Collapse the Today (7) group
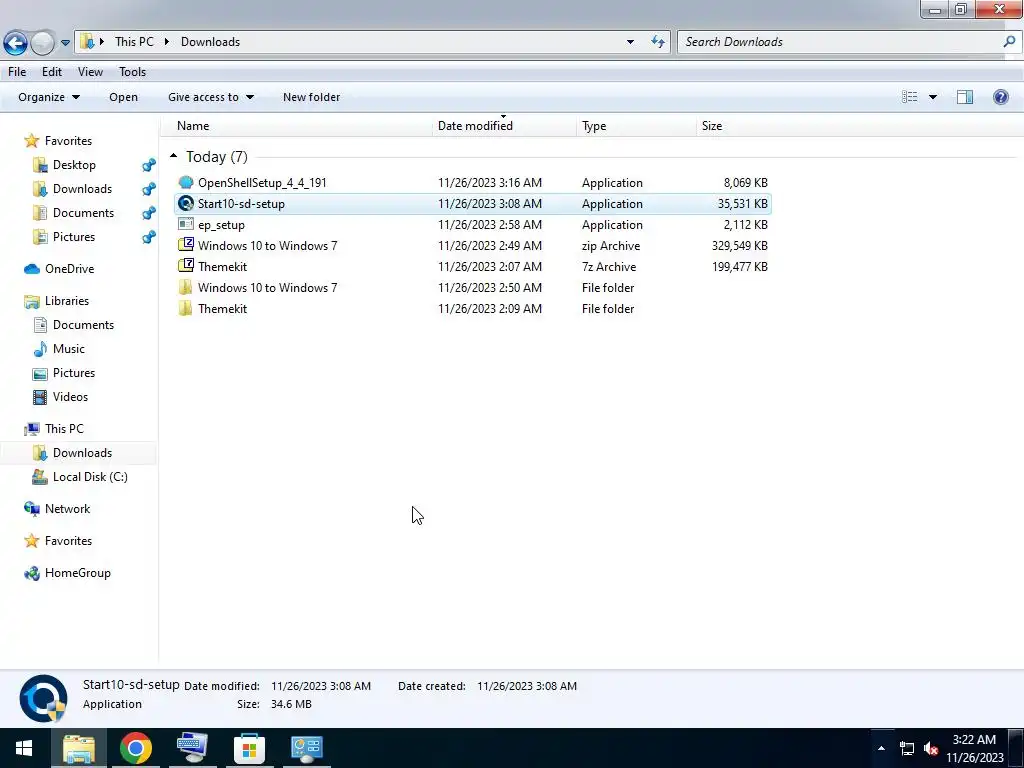Screen dimensions: 1024x768 click(x=174, y=156)
